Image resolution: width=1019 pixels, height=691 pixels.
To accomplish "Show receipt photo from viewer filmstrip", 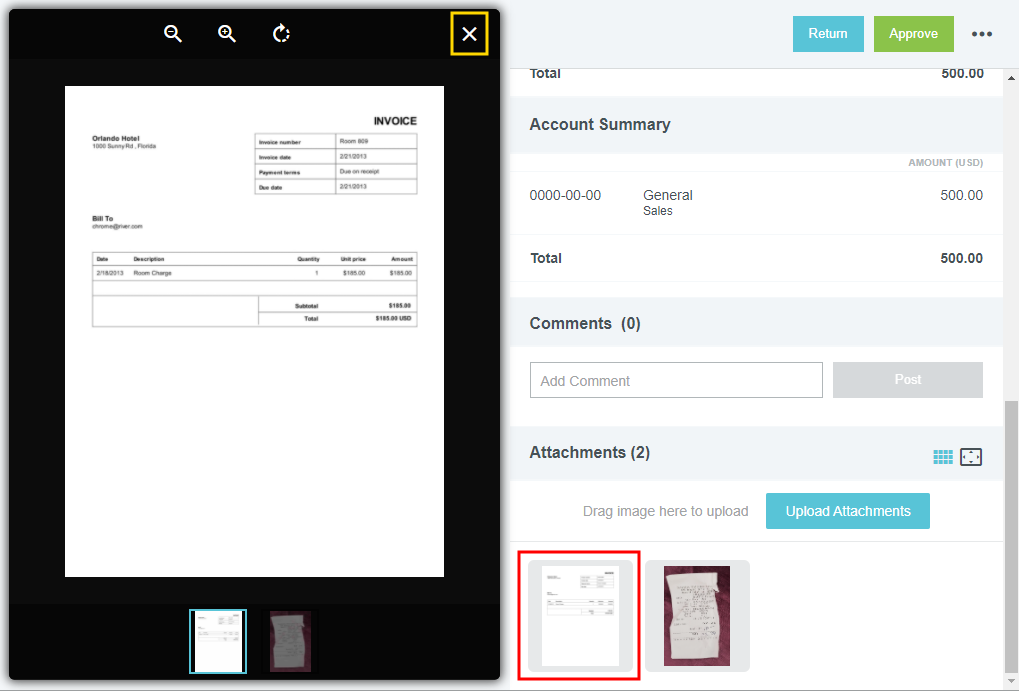I will click(290, 641).
